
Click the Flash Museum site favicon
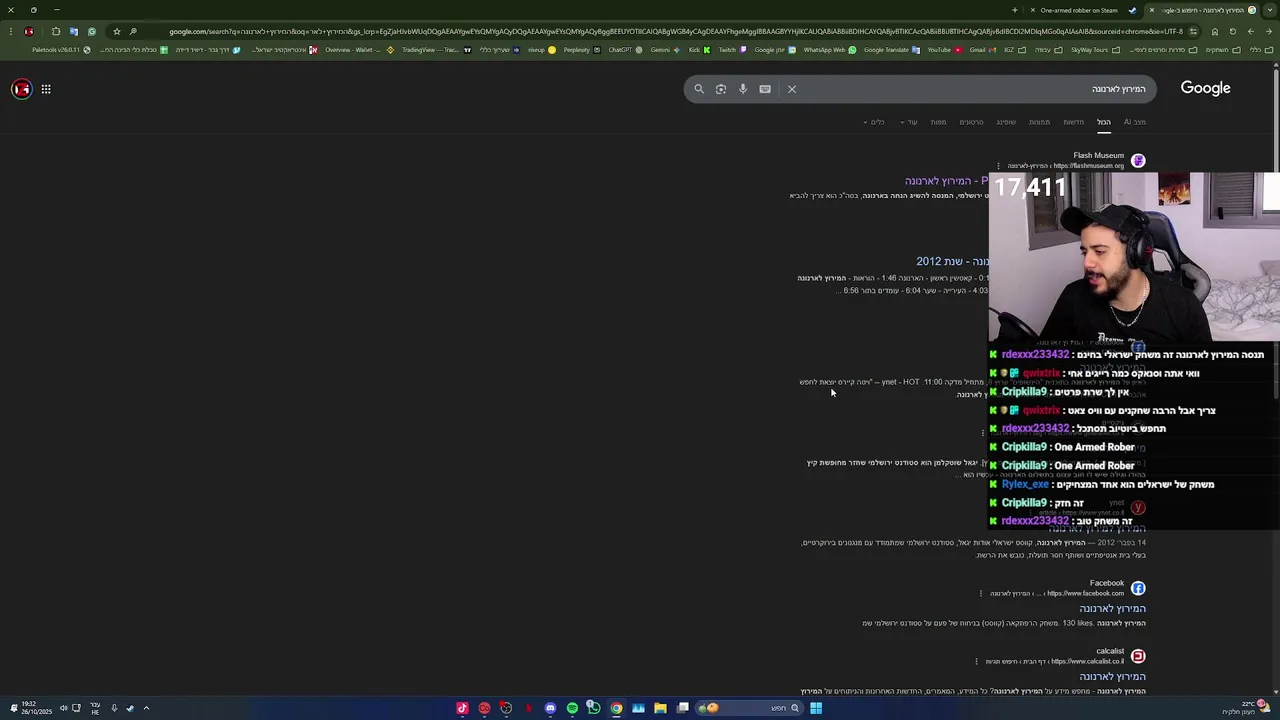coord(1138,160)
